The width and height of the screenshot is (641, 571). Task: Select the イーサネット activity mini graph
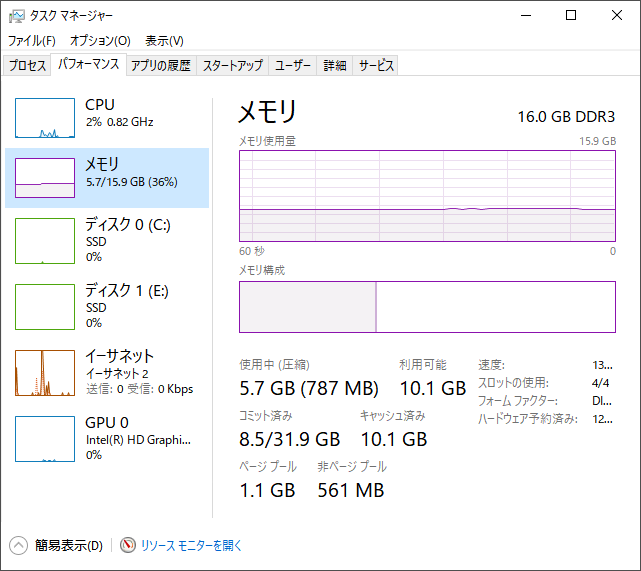(x=45, y=373)
